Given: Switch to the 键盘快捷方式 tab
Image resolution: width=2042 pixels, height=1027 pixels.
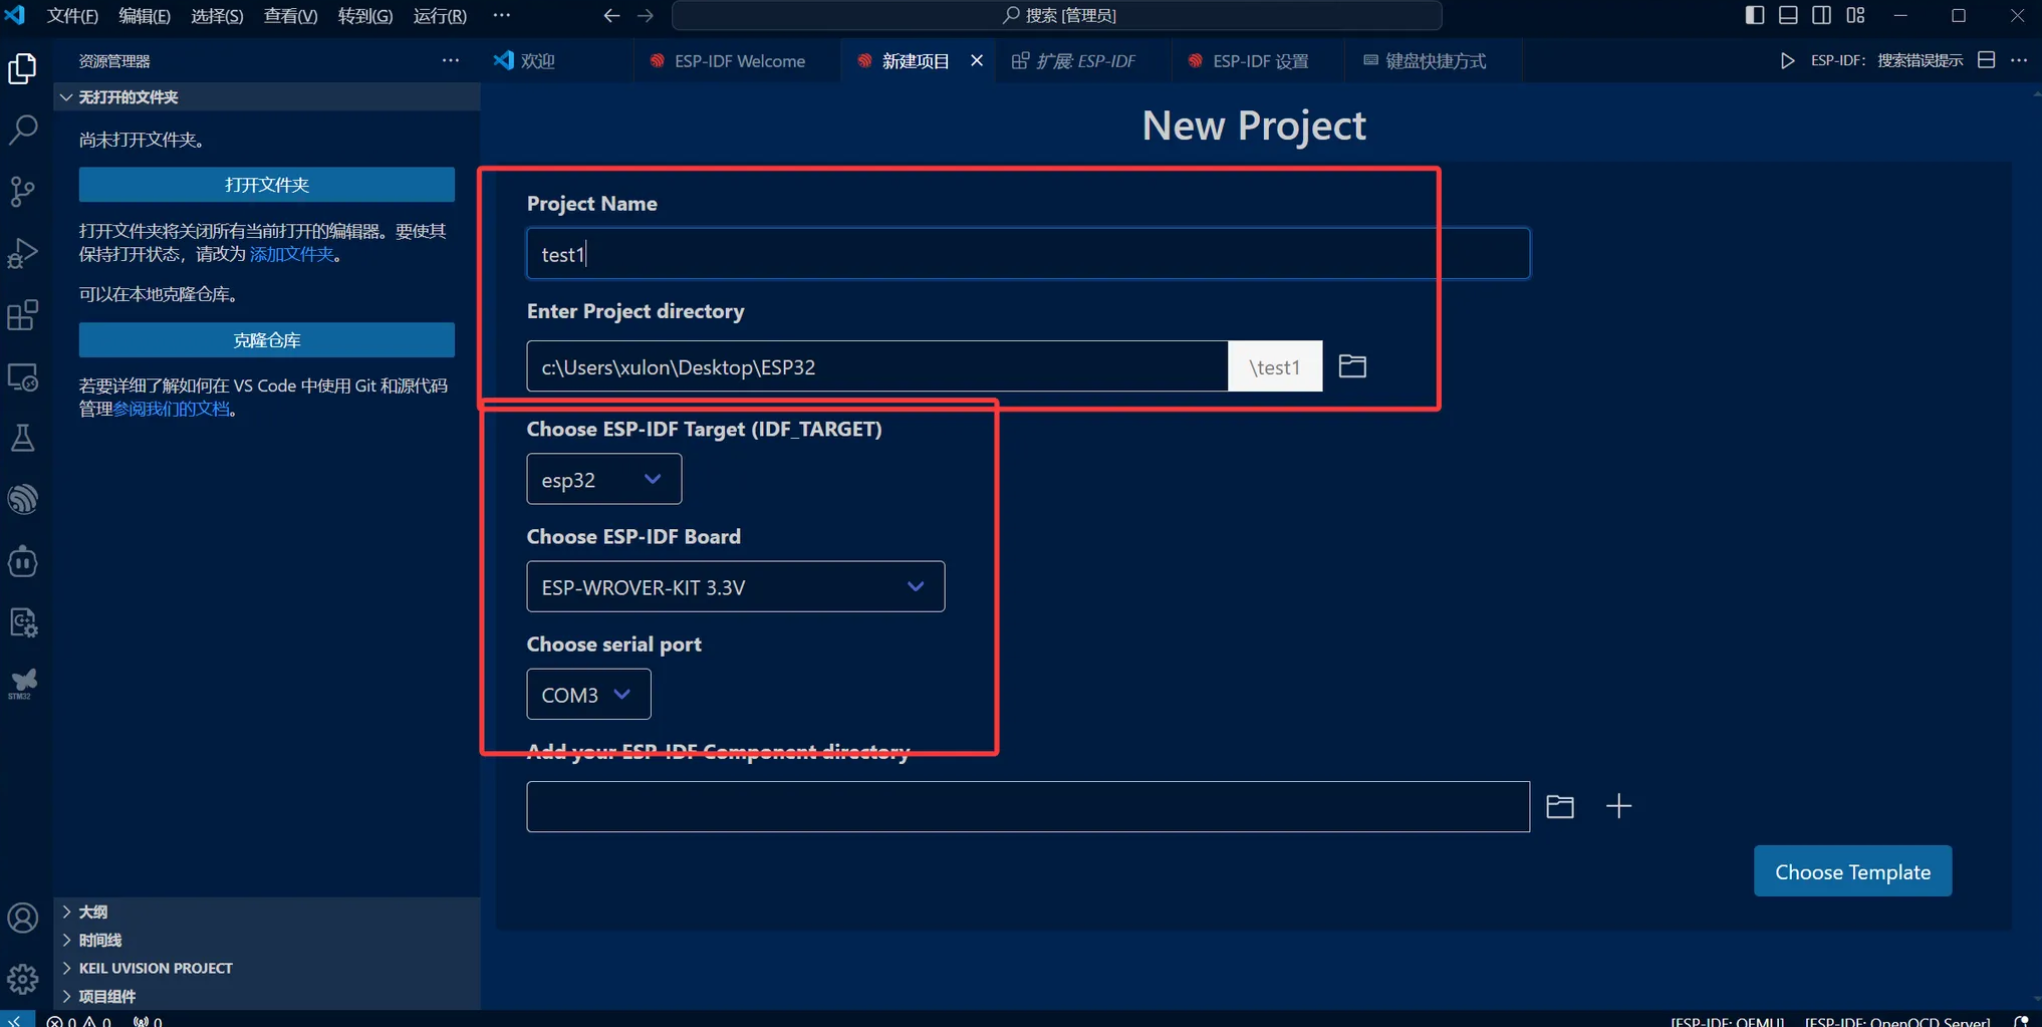Looking at the screenshot, I should [x=1434, y=61].
